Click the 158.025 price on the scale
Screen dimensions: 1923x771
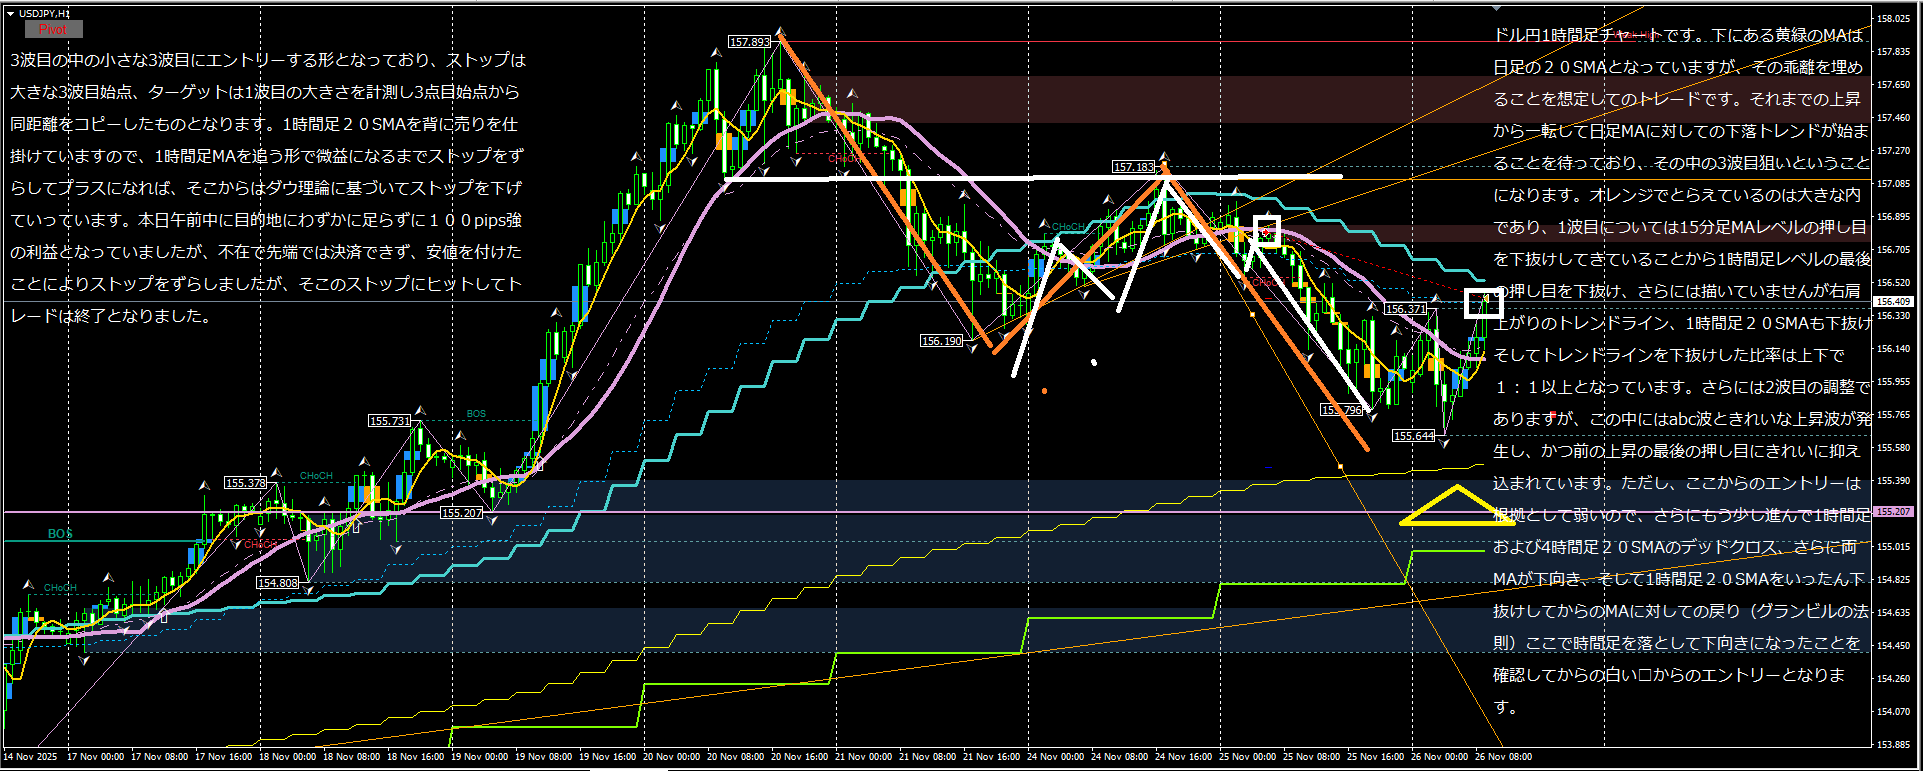[1894, 19]
